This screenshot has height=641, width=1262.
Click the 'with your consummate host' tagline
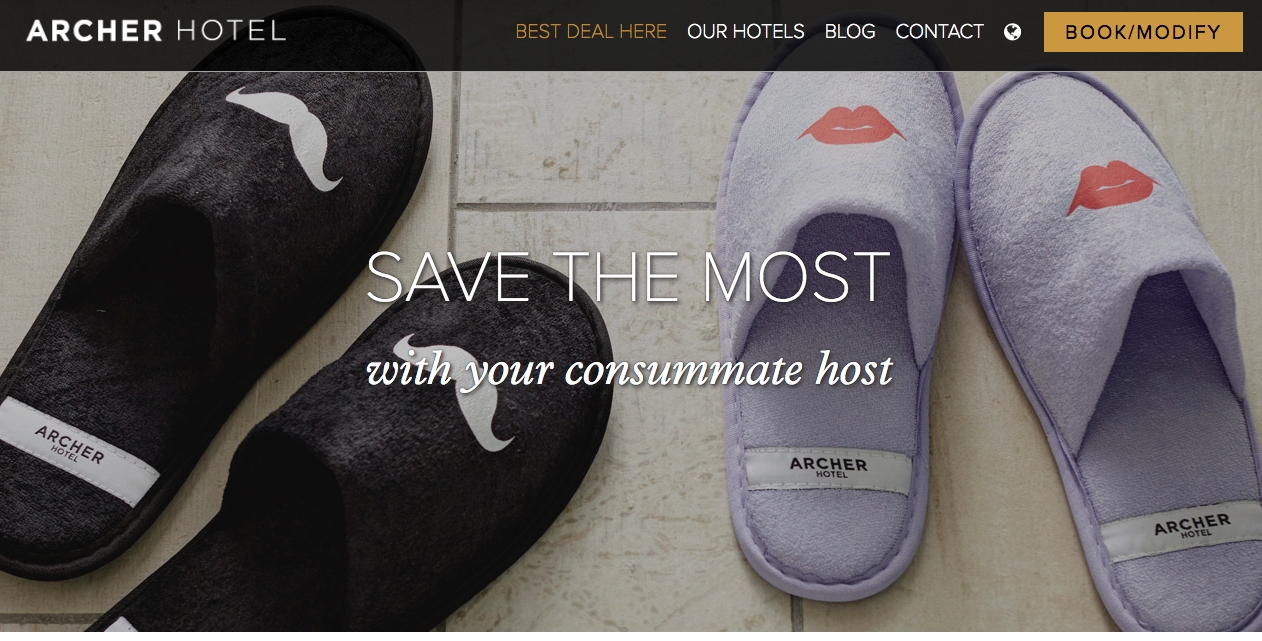click(630, 371)
